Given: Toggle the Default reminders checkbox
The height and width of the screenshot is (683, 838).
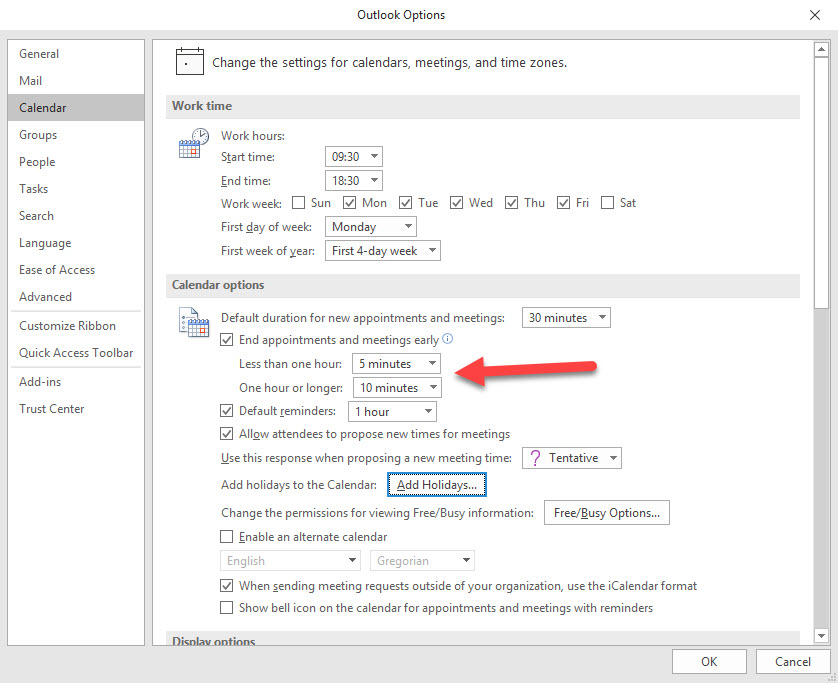Looking at the screenshot, I should pyautogui.click(x=227, y=410).
